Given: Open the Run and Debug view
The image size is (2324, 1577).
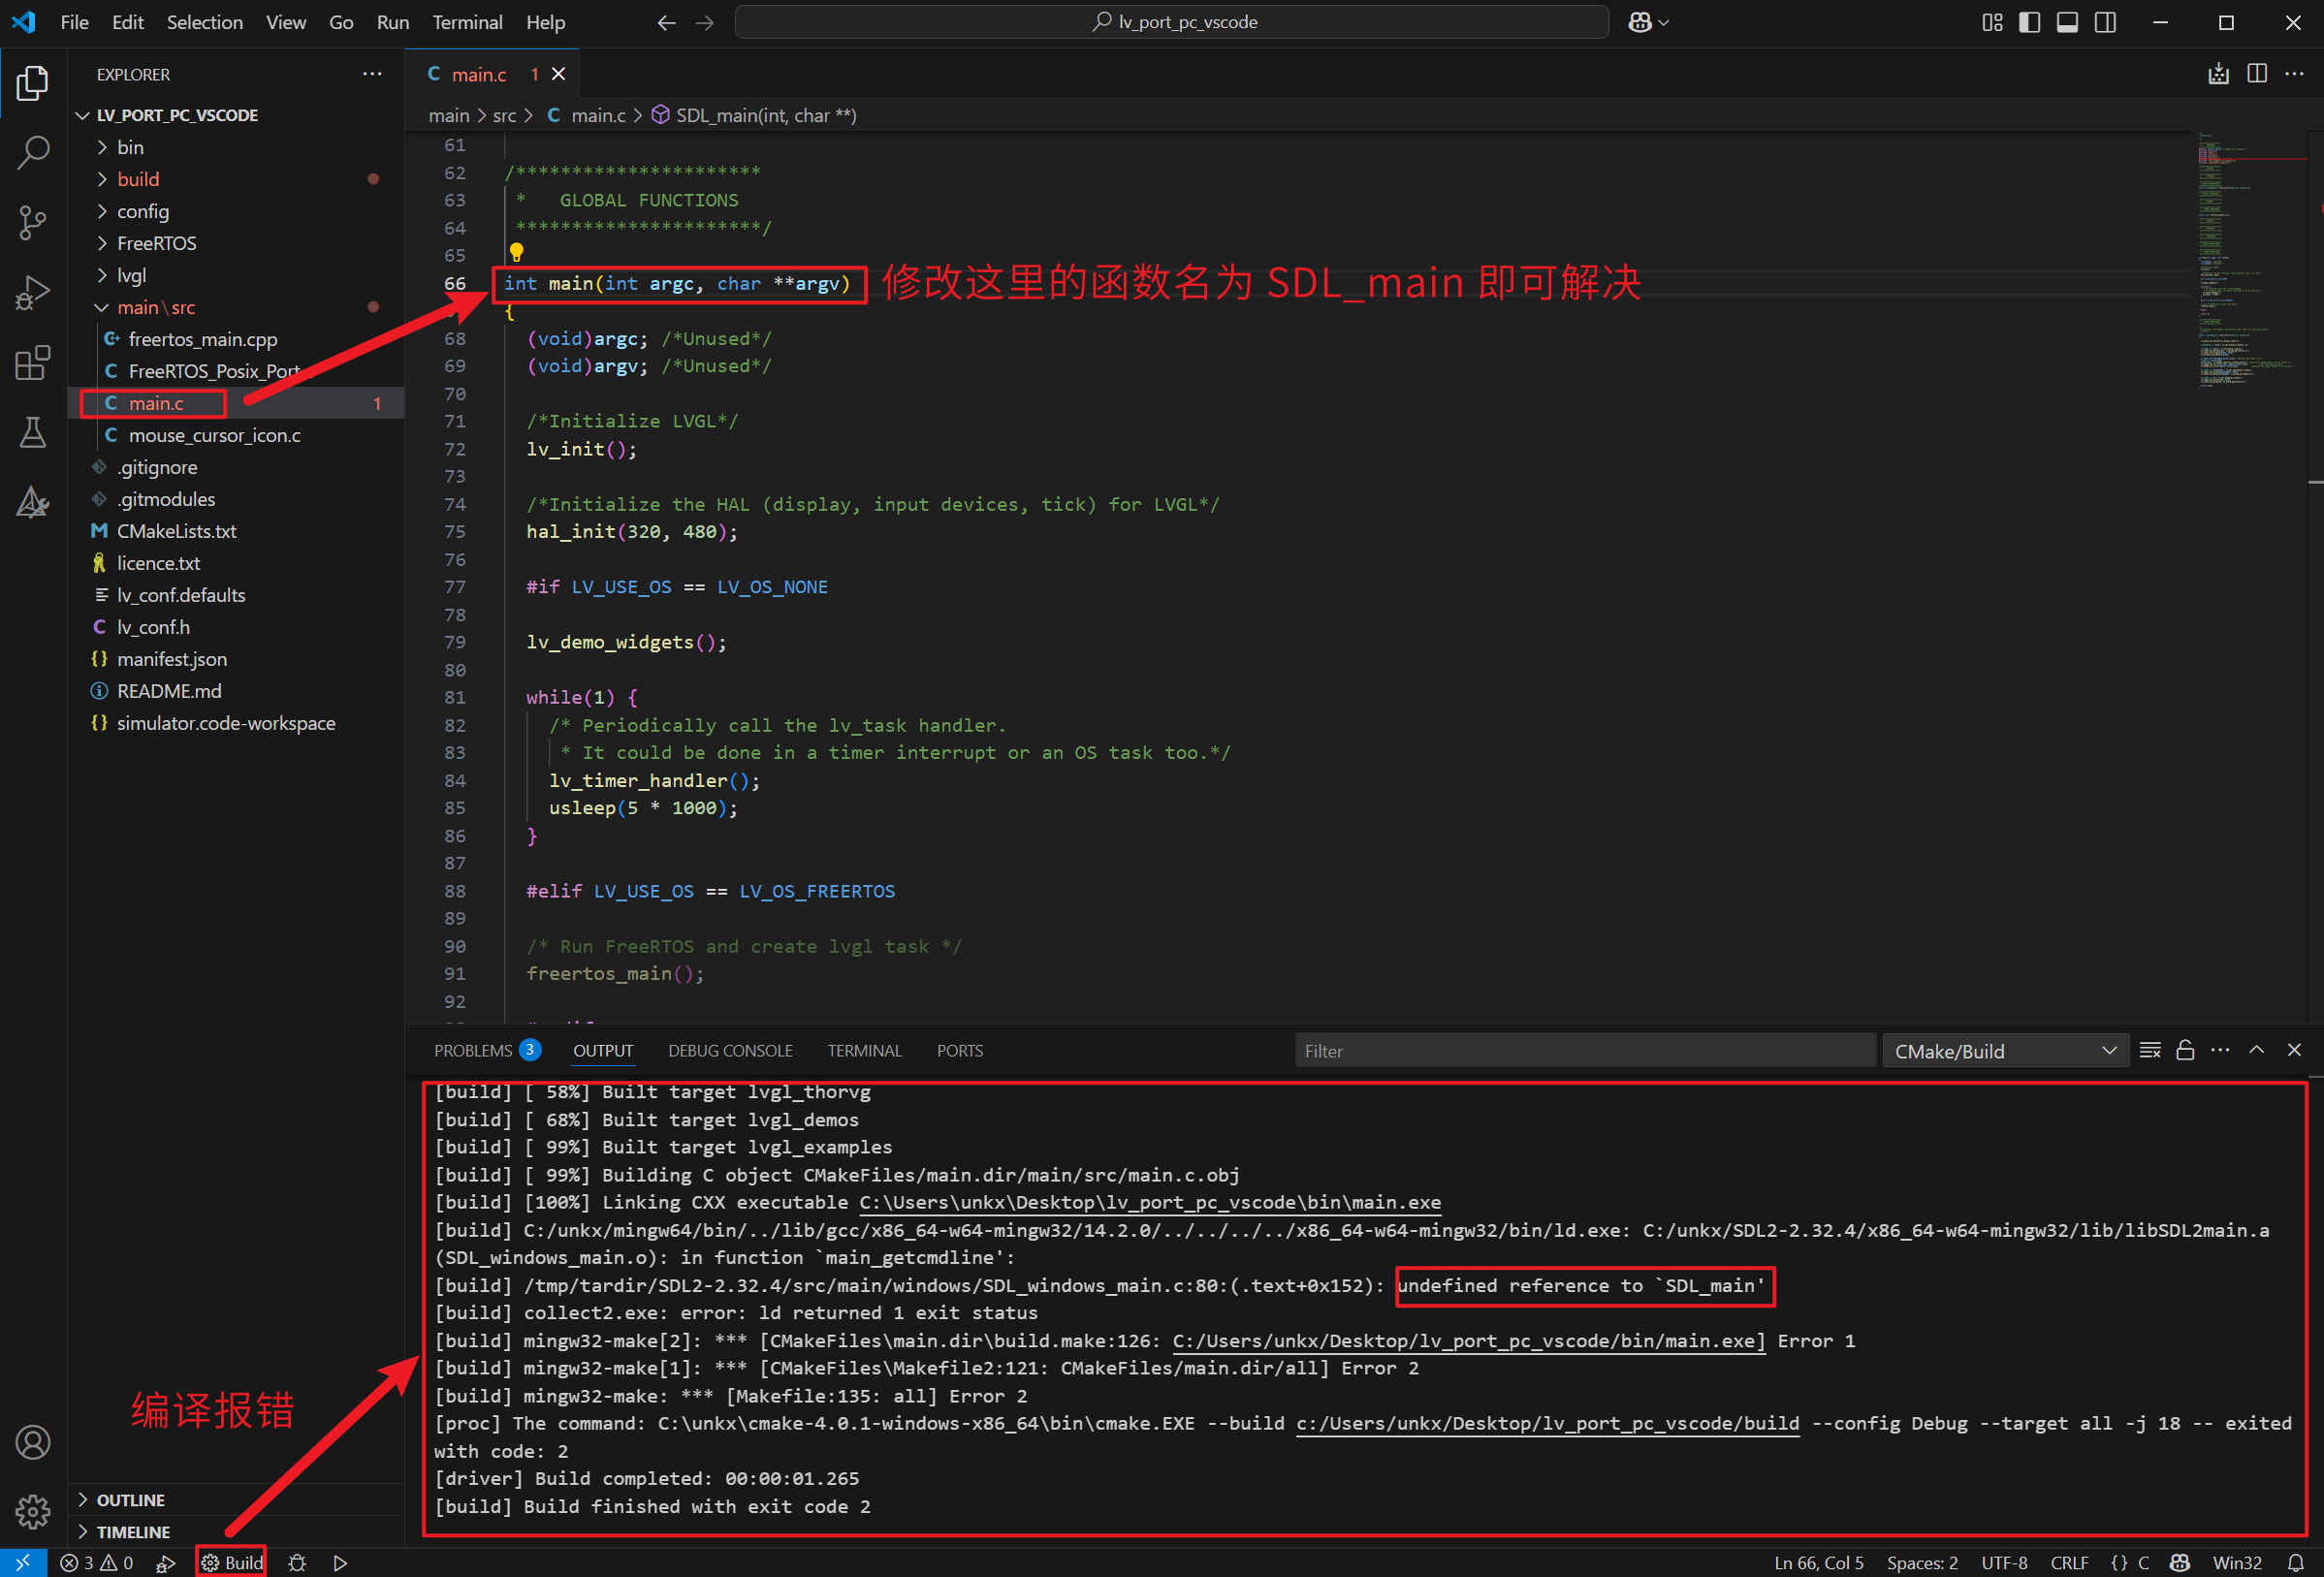Looking at the screenshot, I should tap(33, 293).
